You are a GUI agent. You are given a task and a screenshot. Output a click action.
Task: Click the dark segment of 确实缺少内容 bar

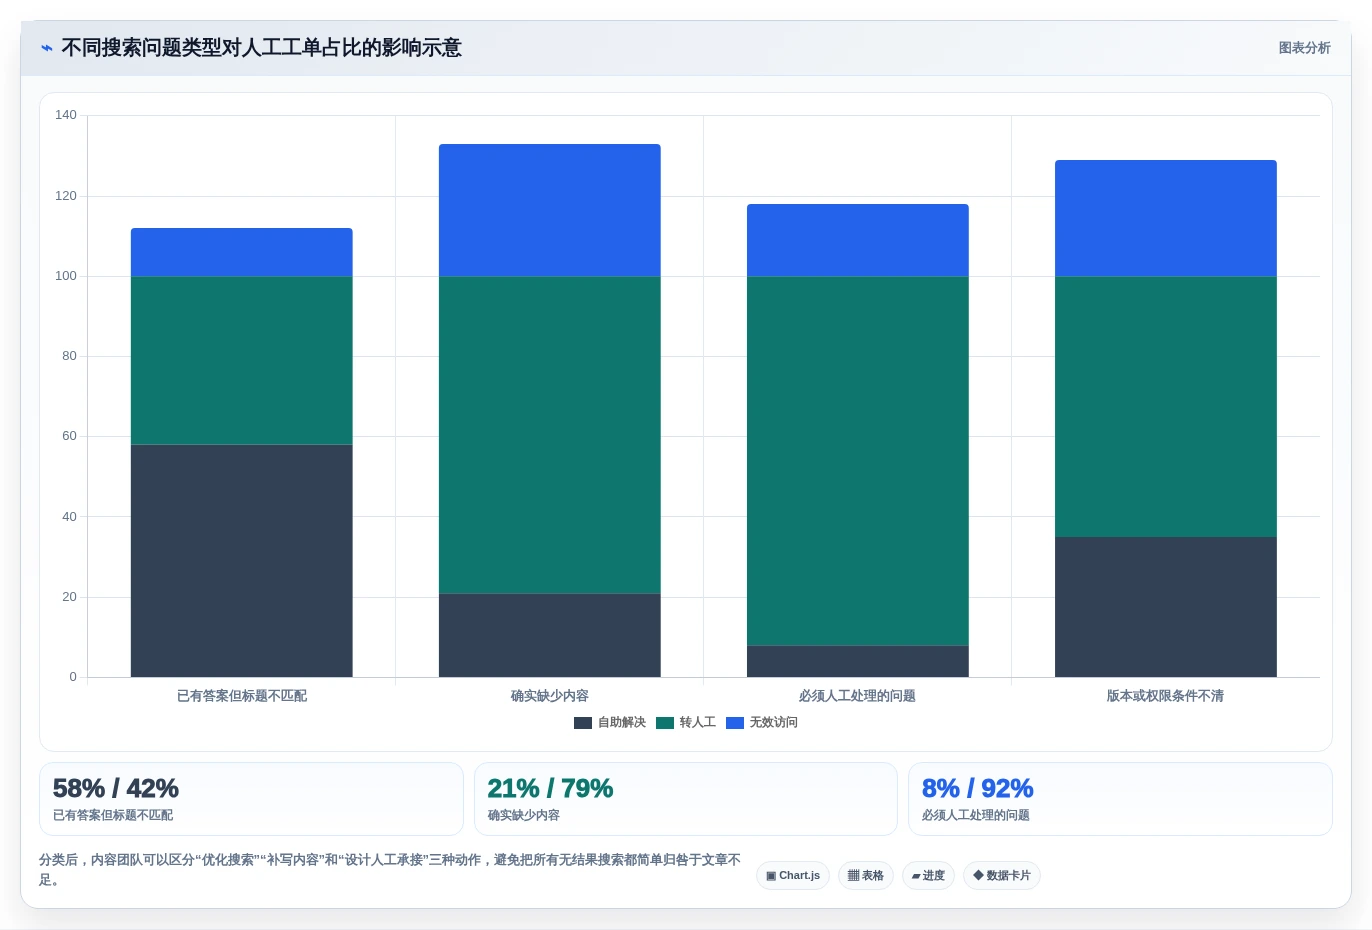[x=550, y=635]
